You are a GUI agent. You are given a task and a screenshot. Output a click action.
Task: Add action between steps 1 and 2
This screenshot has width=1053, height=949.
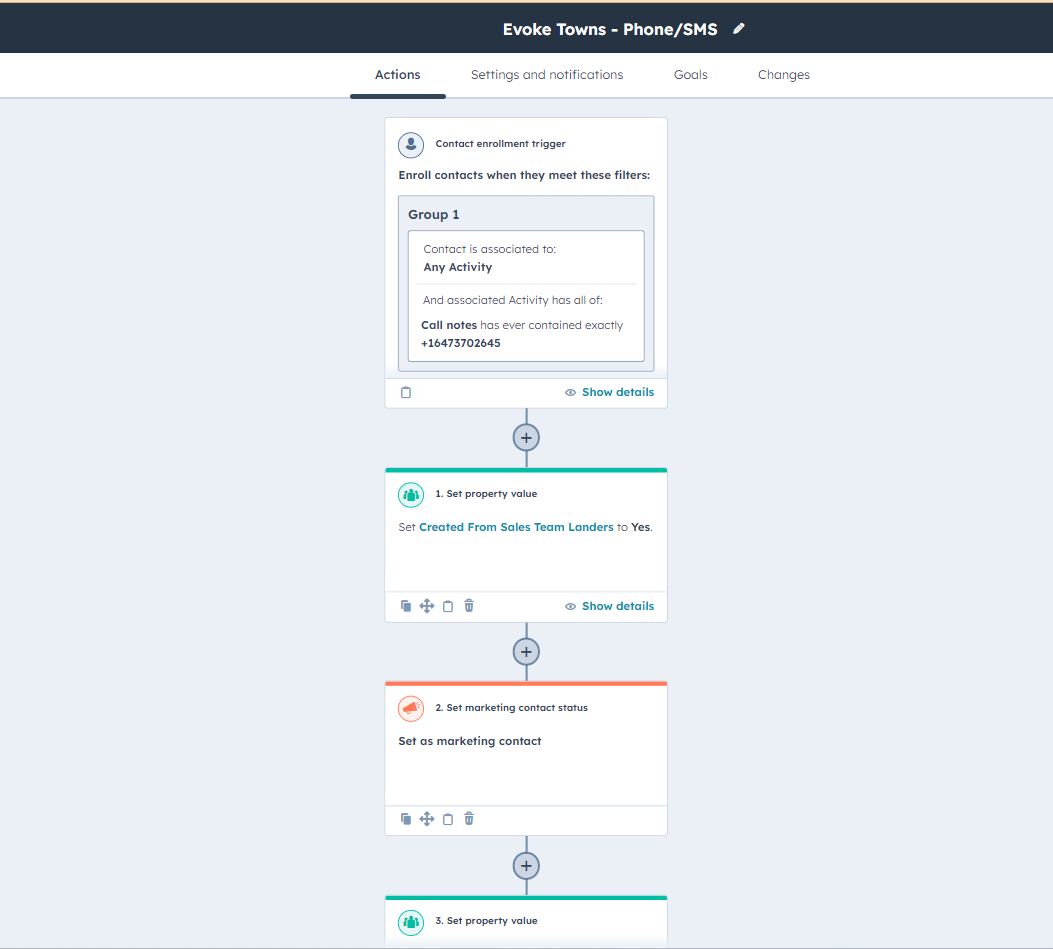[x=526, y=652]
